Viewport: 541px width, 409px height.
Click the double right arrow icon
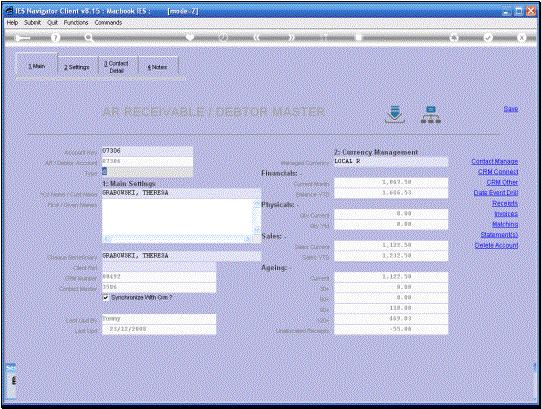[292, 38]
